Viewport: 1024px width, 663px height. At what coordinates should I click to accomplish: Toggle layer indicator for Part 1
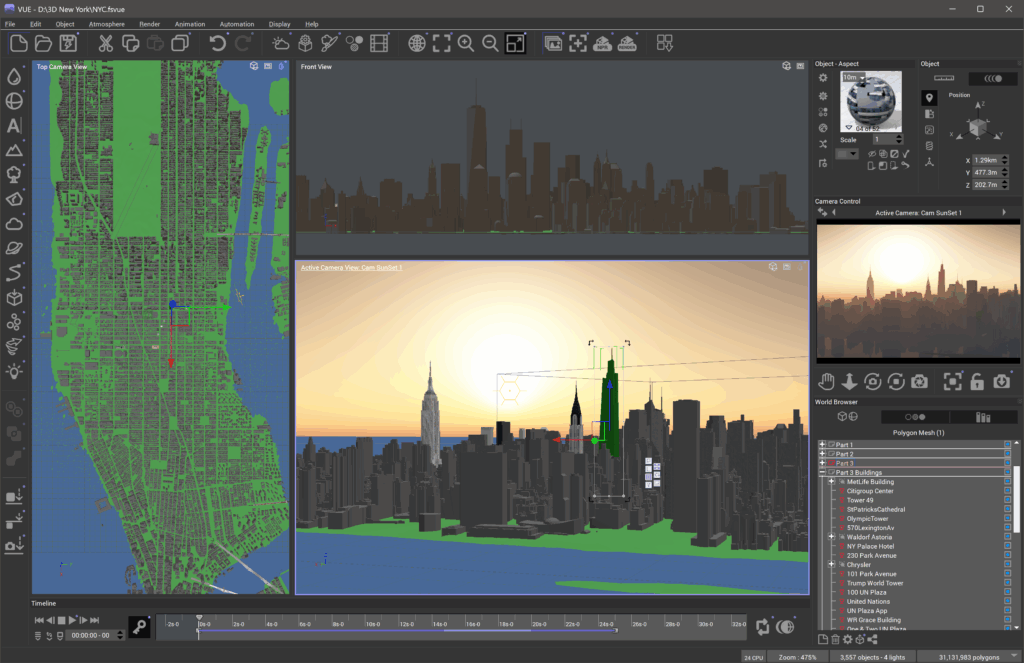coord(1007,444)
